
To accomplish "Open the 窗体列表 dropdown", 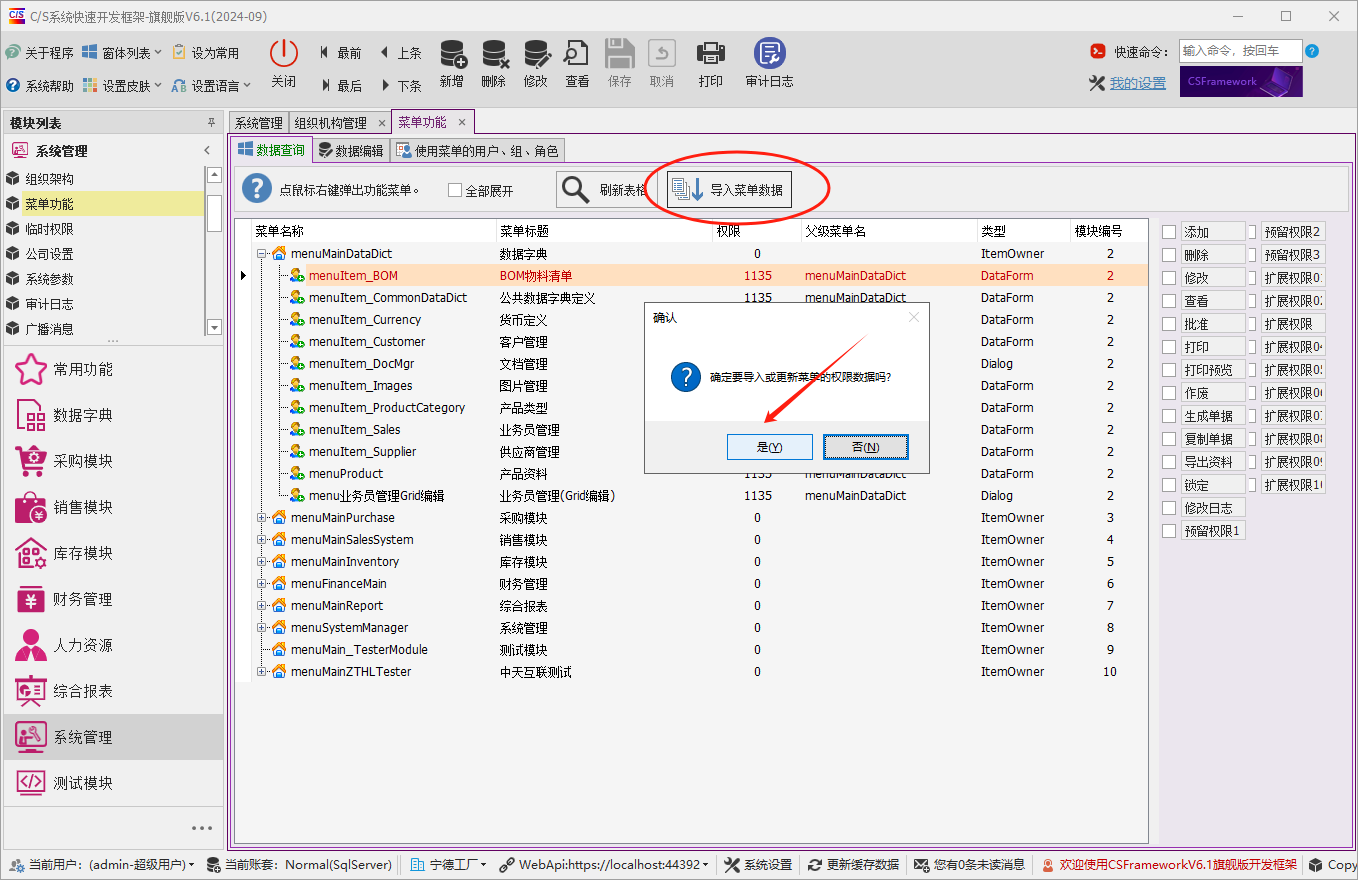I will [122, 53].
